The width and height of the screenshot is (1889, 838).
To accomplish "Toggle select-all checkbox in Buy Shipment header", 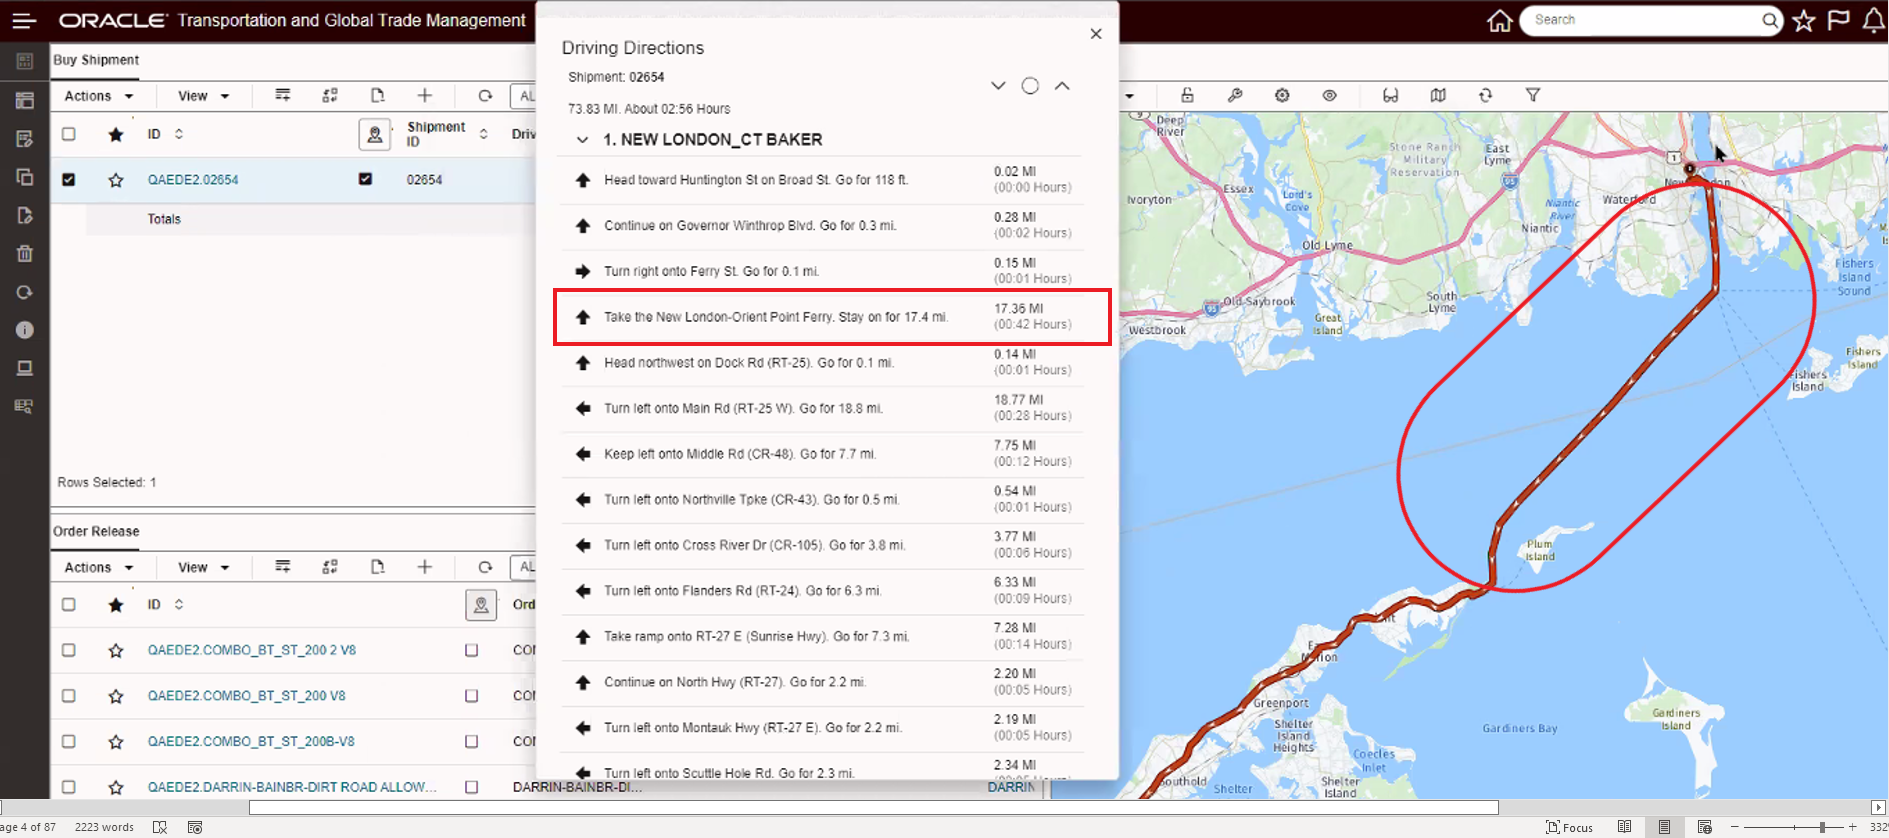I will point(68,134).
